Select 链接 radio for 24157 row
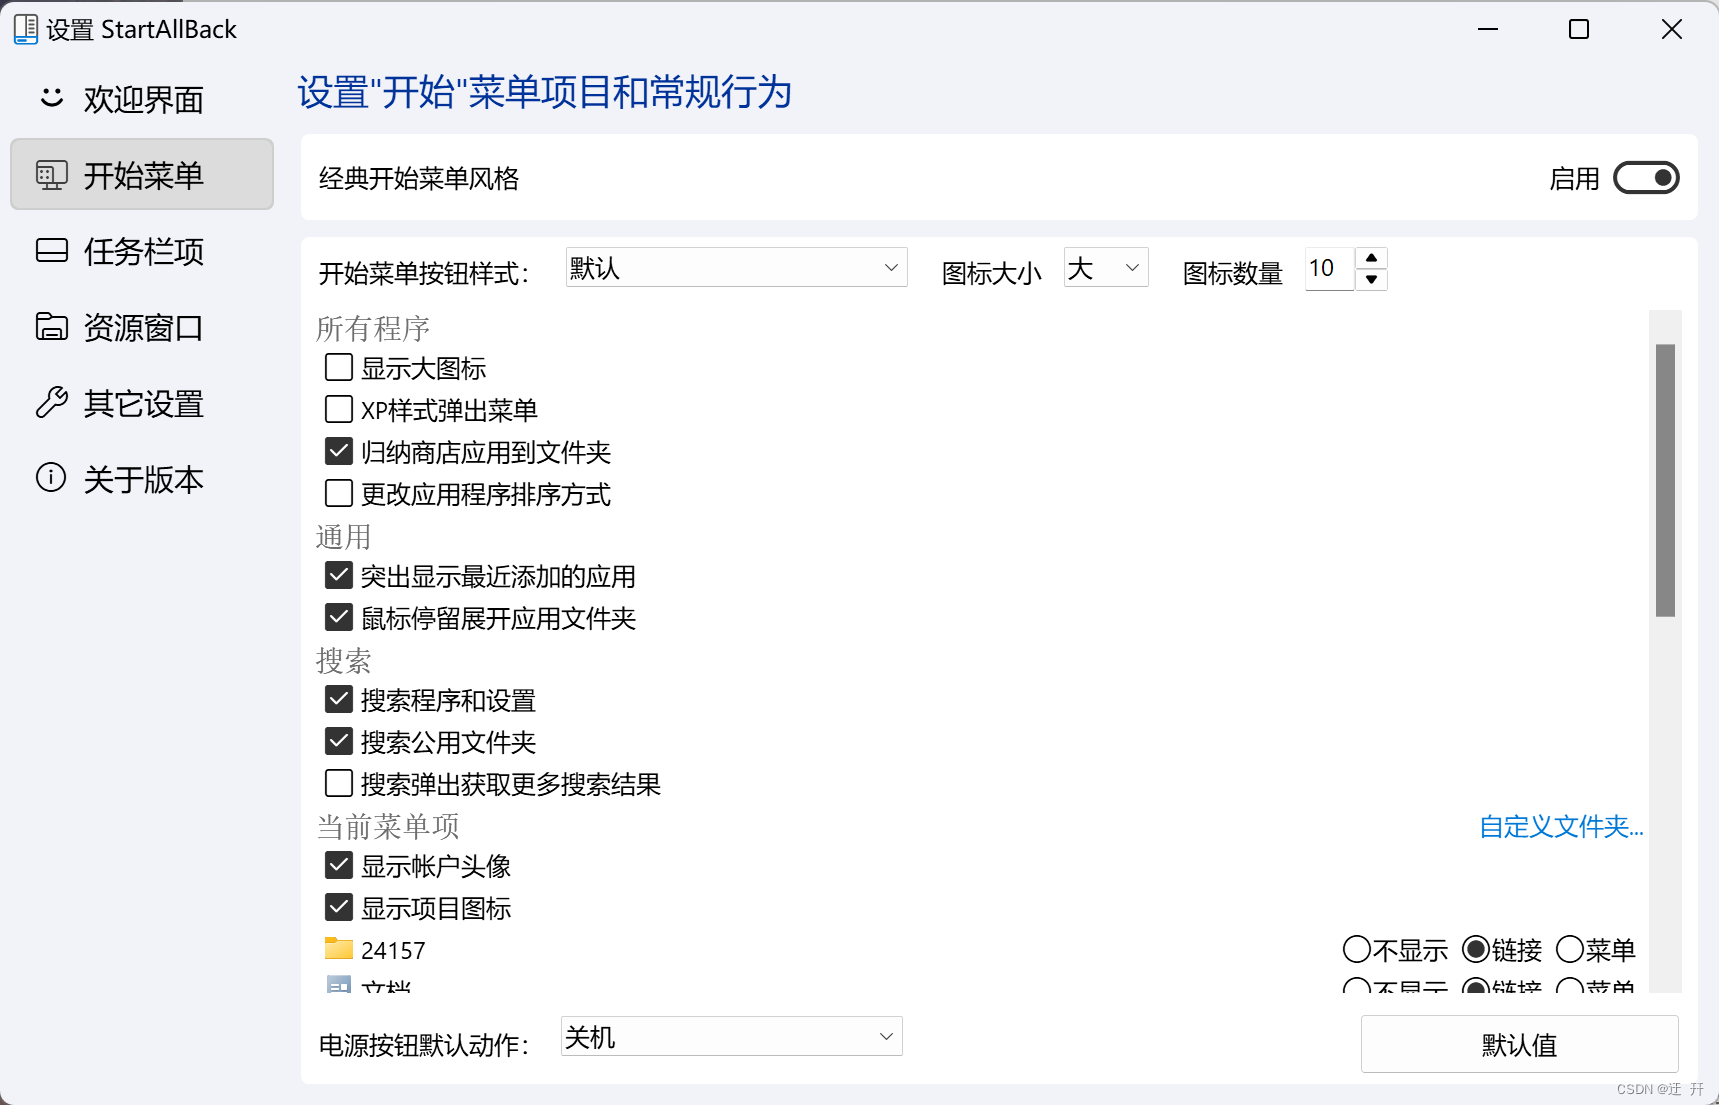The image size is (1719, 1105). (1476, 948)
